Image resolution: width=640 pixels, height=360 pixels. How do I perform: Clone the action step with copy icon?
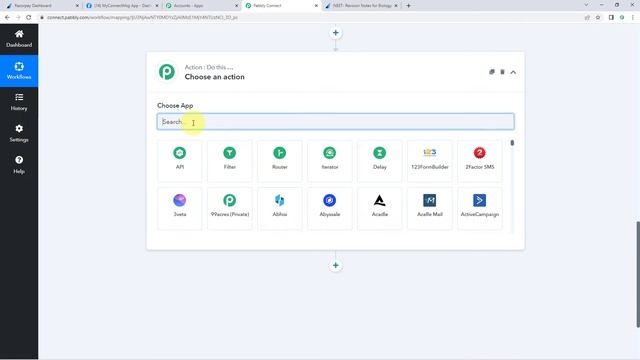coord(491,72)
